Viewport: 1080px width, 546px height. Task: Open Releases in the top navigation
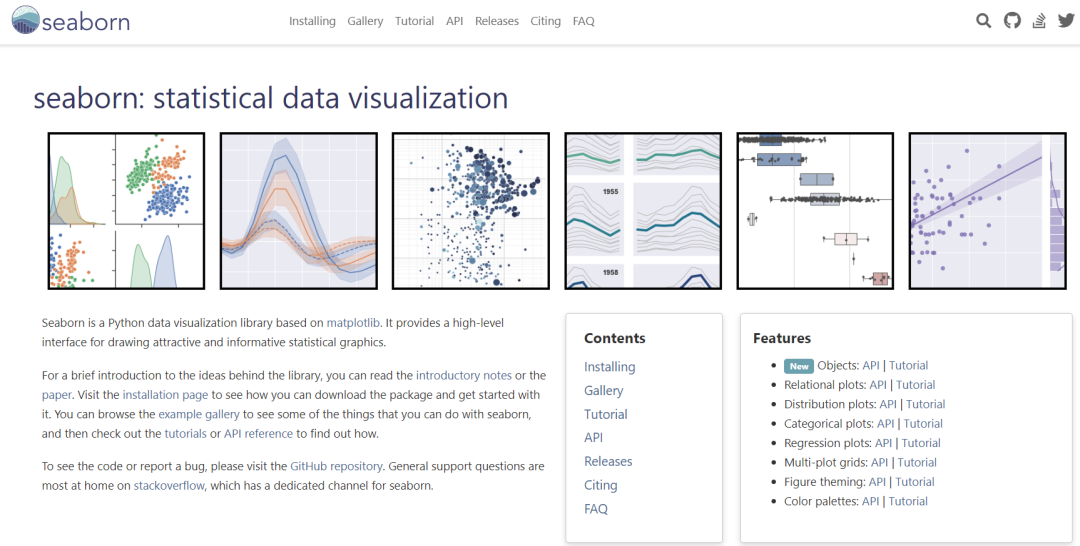497,21
